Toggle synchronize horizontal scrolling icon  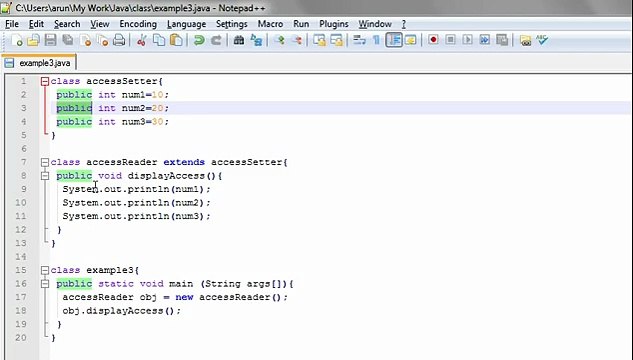pos(337,40)
